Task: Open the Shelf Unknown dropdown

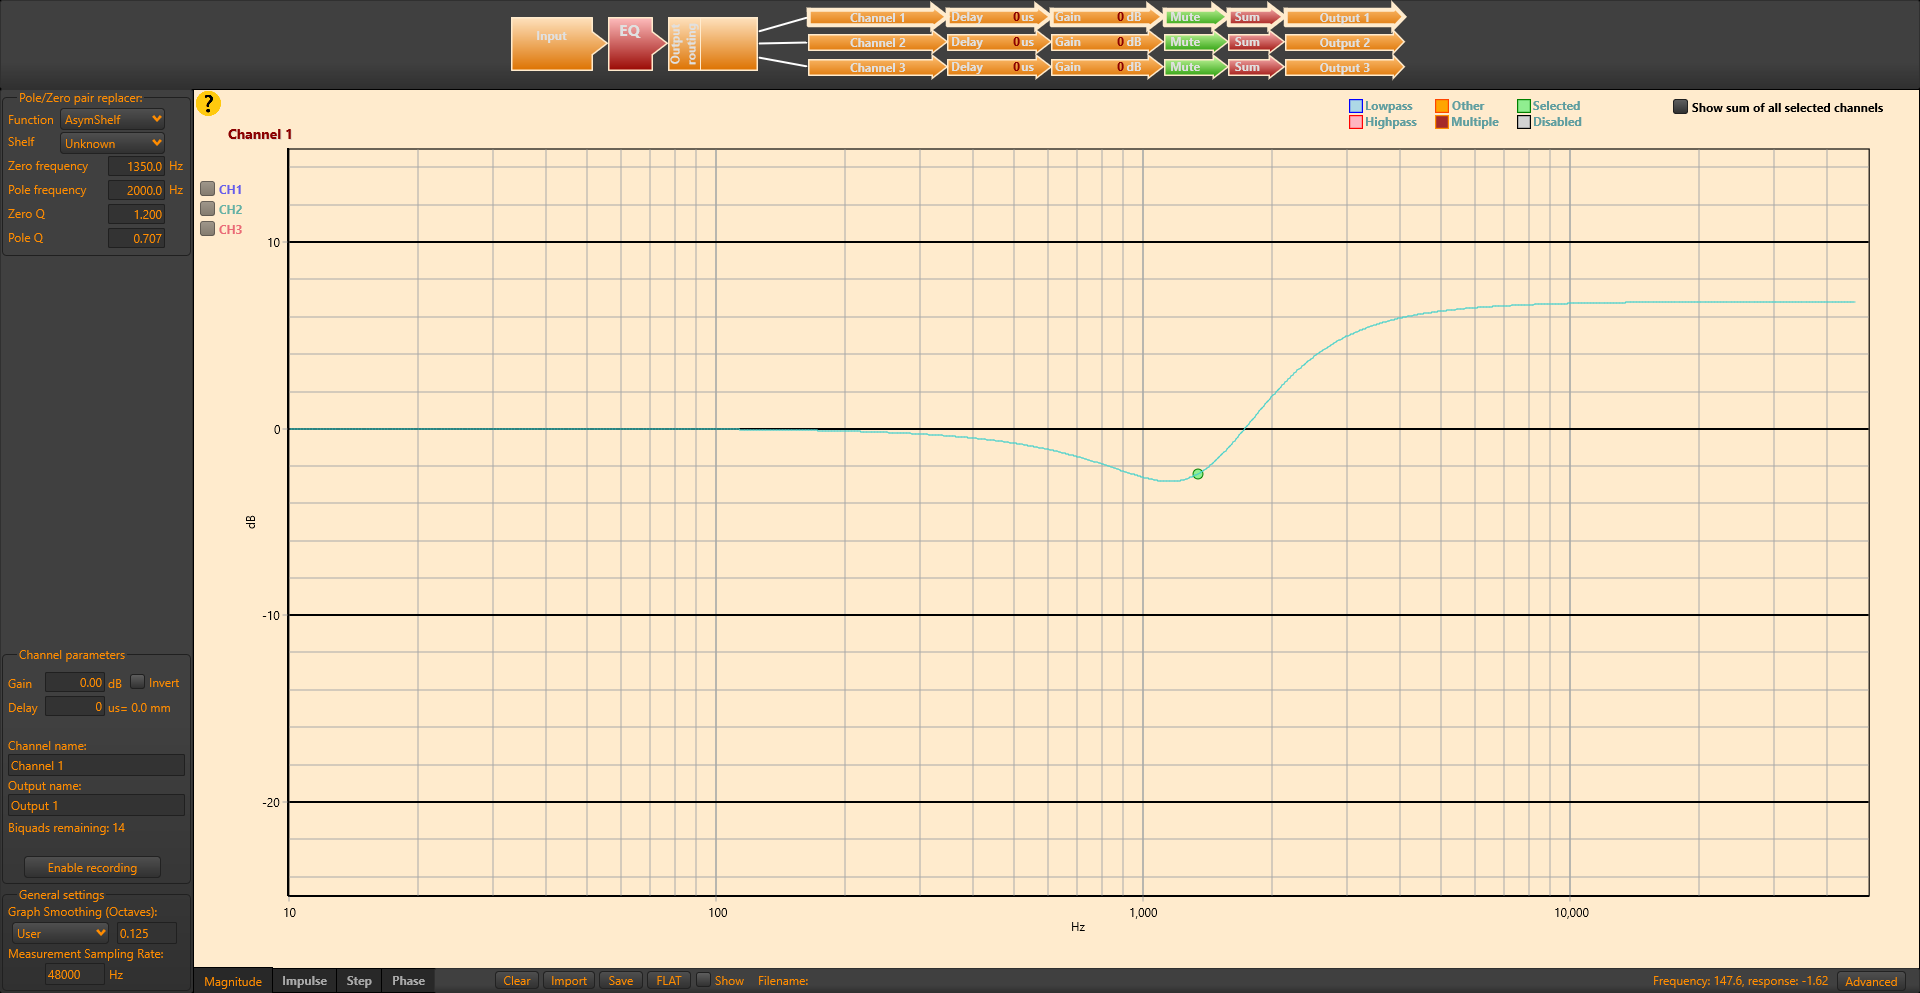Action: [x=113, y=143]
